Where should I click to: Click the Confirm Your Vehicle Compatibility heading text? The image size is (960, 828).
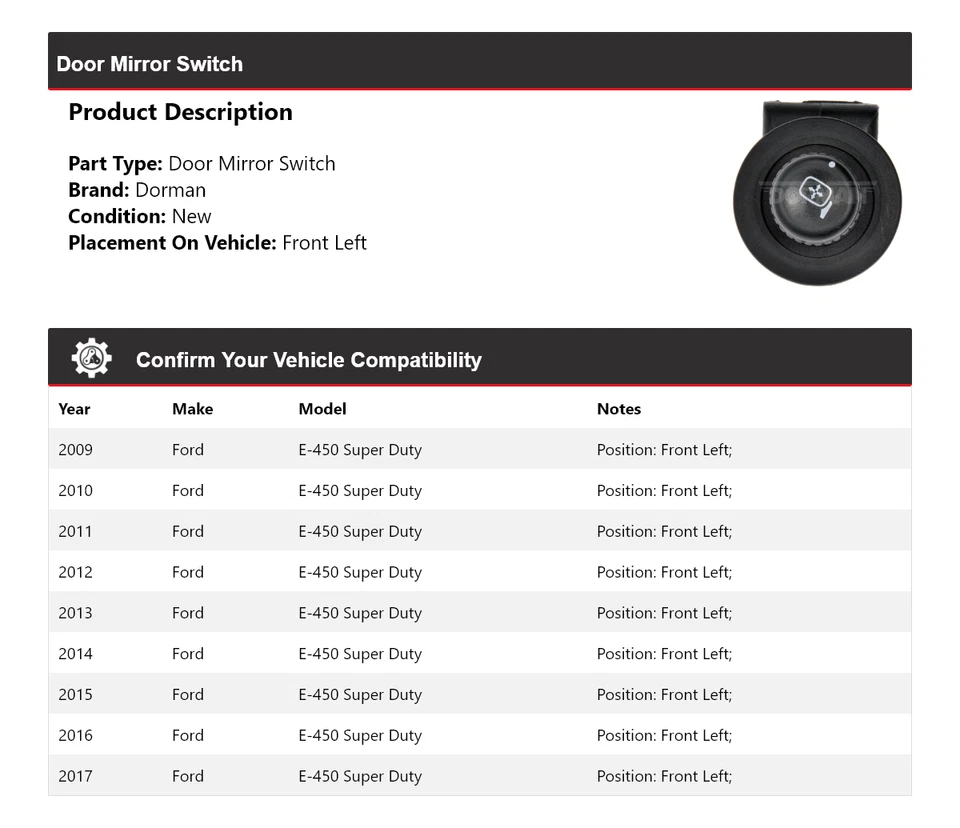[308, 360]
